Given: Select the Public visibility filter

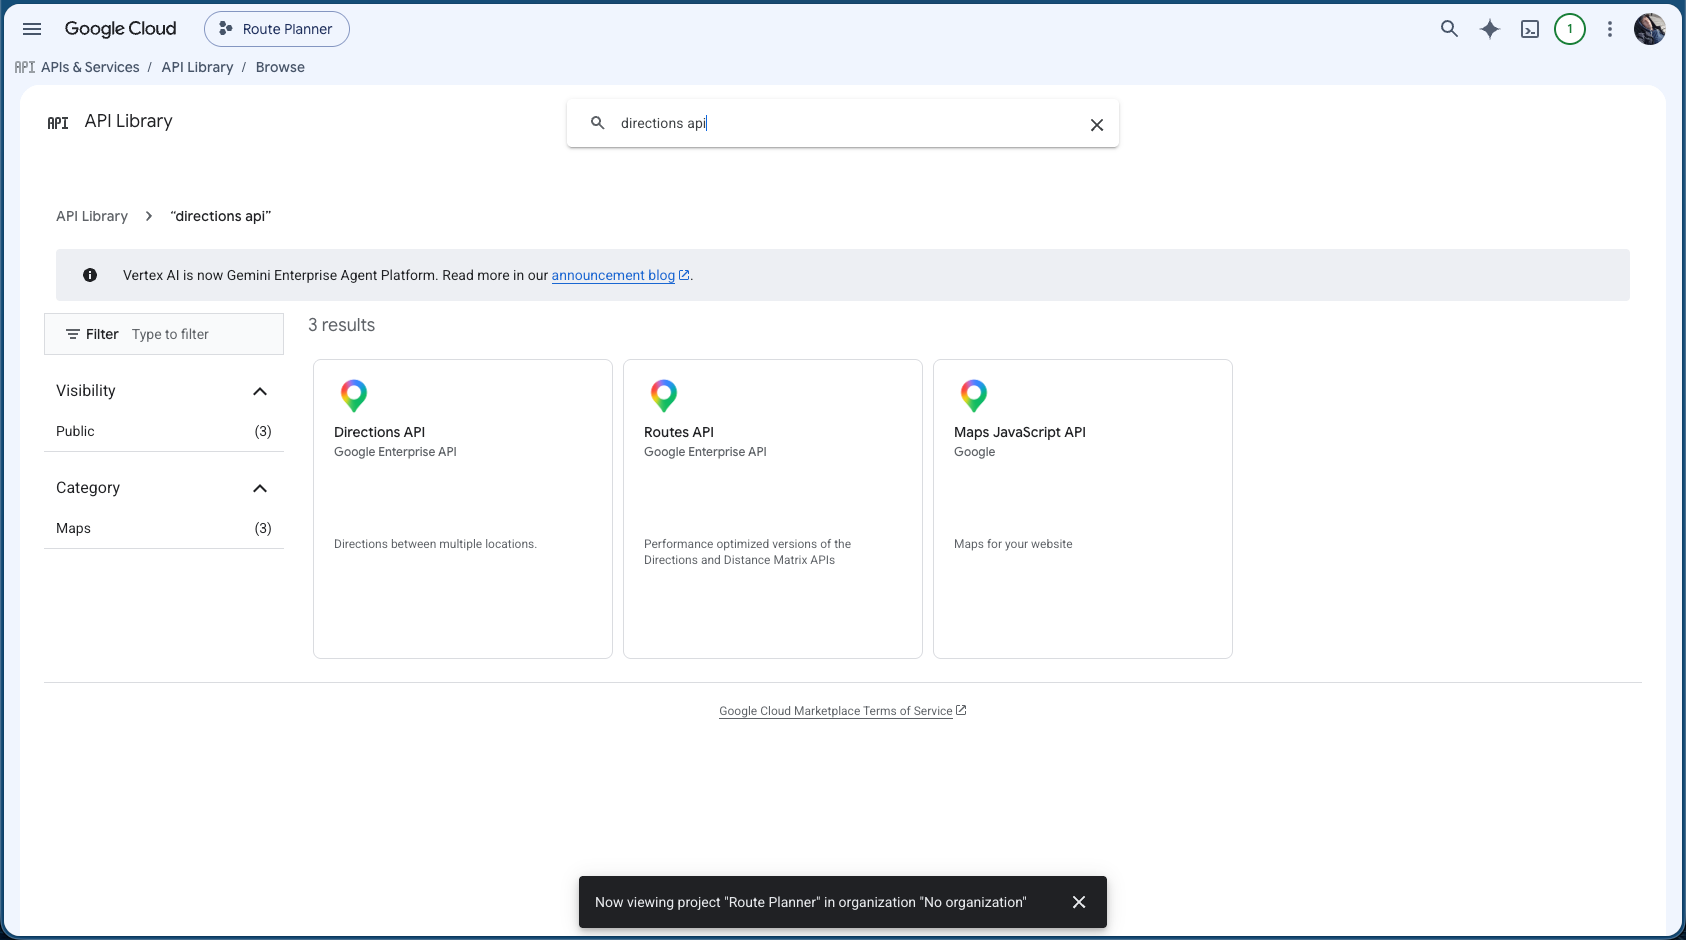Looking at the screenshot, I should click(x=164, y=431).
